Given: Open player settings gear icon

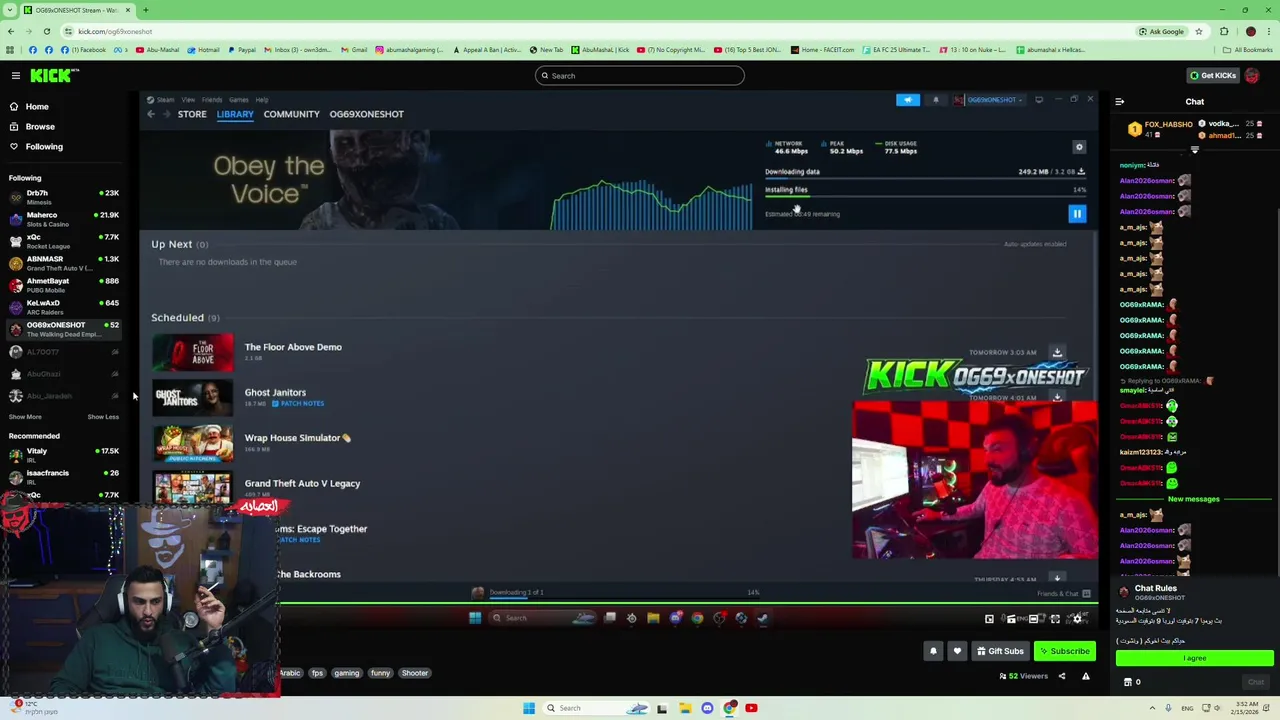Looking at the screenshot, I should (x=1076, y=619).
